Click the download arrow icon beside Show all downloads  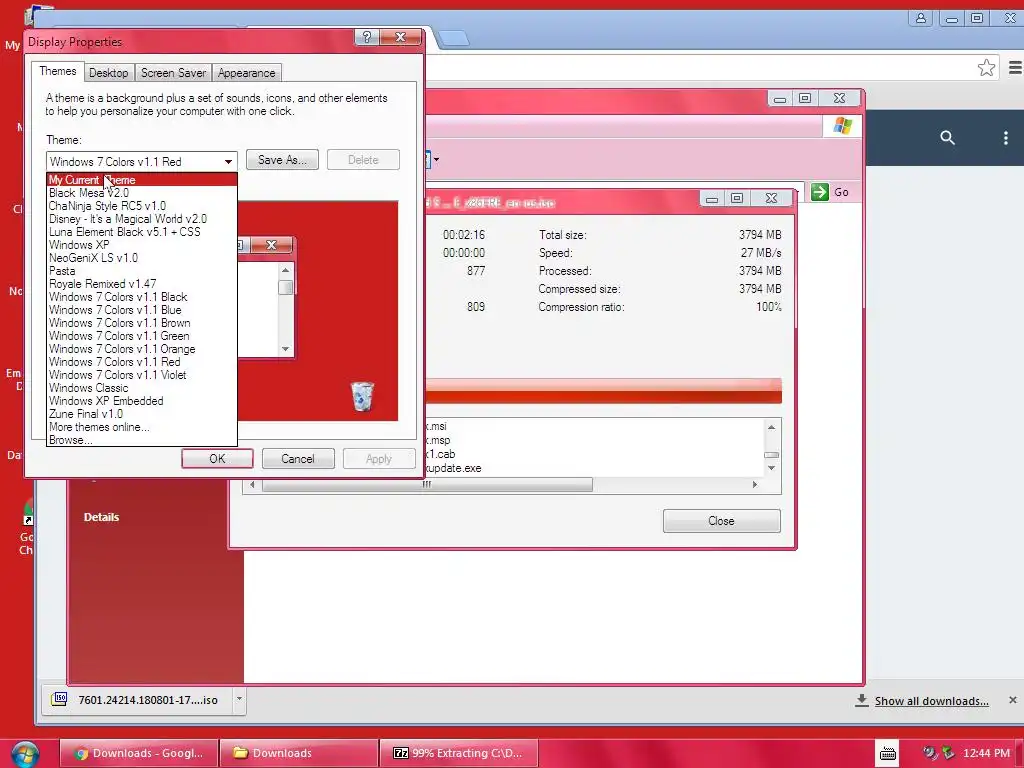[x=861, y=700]
